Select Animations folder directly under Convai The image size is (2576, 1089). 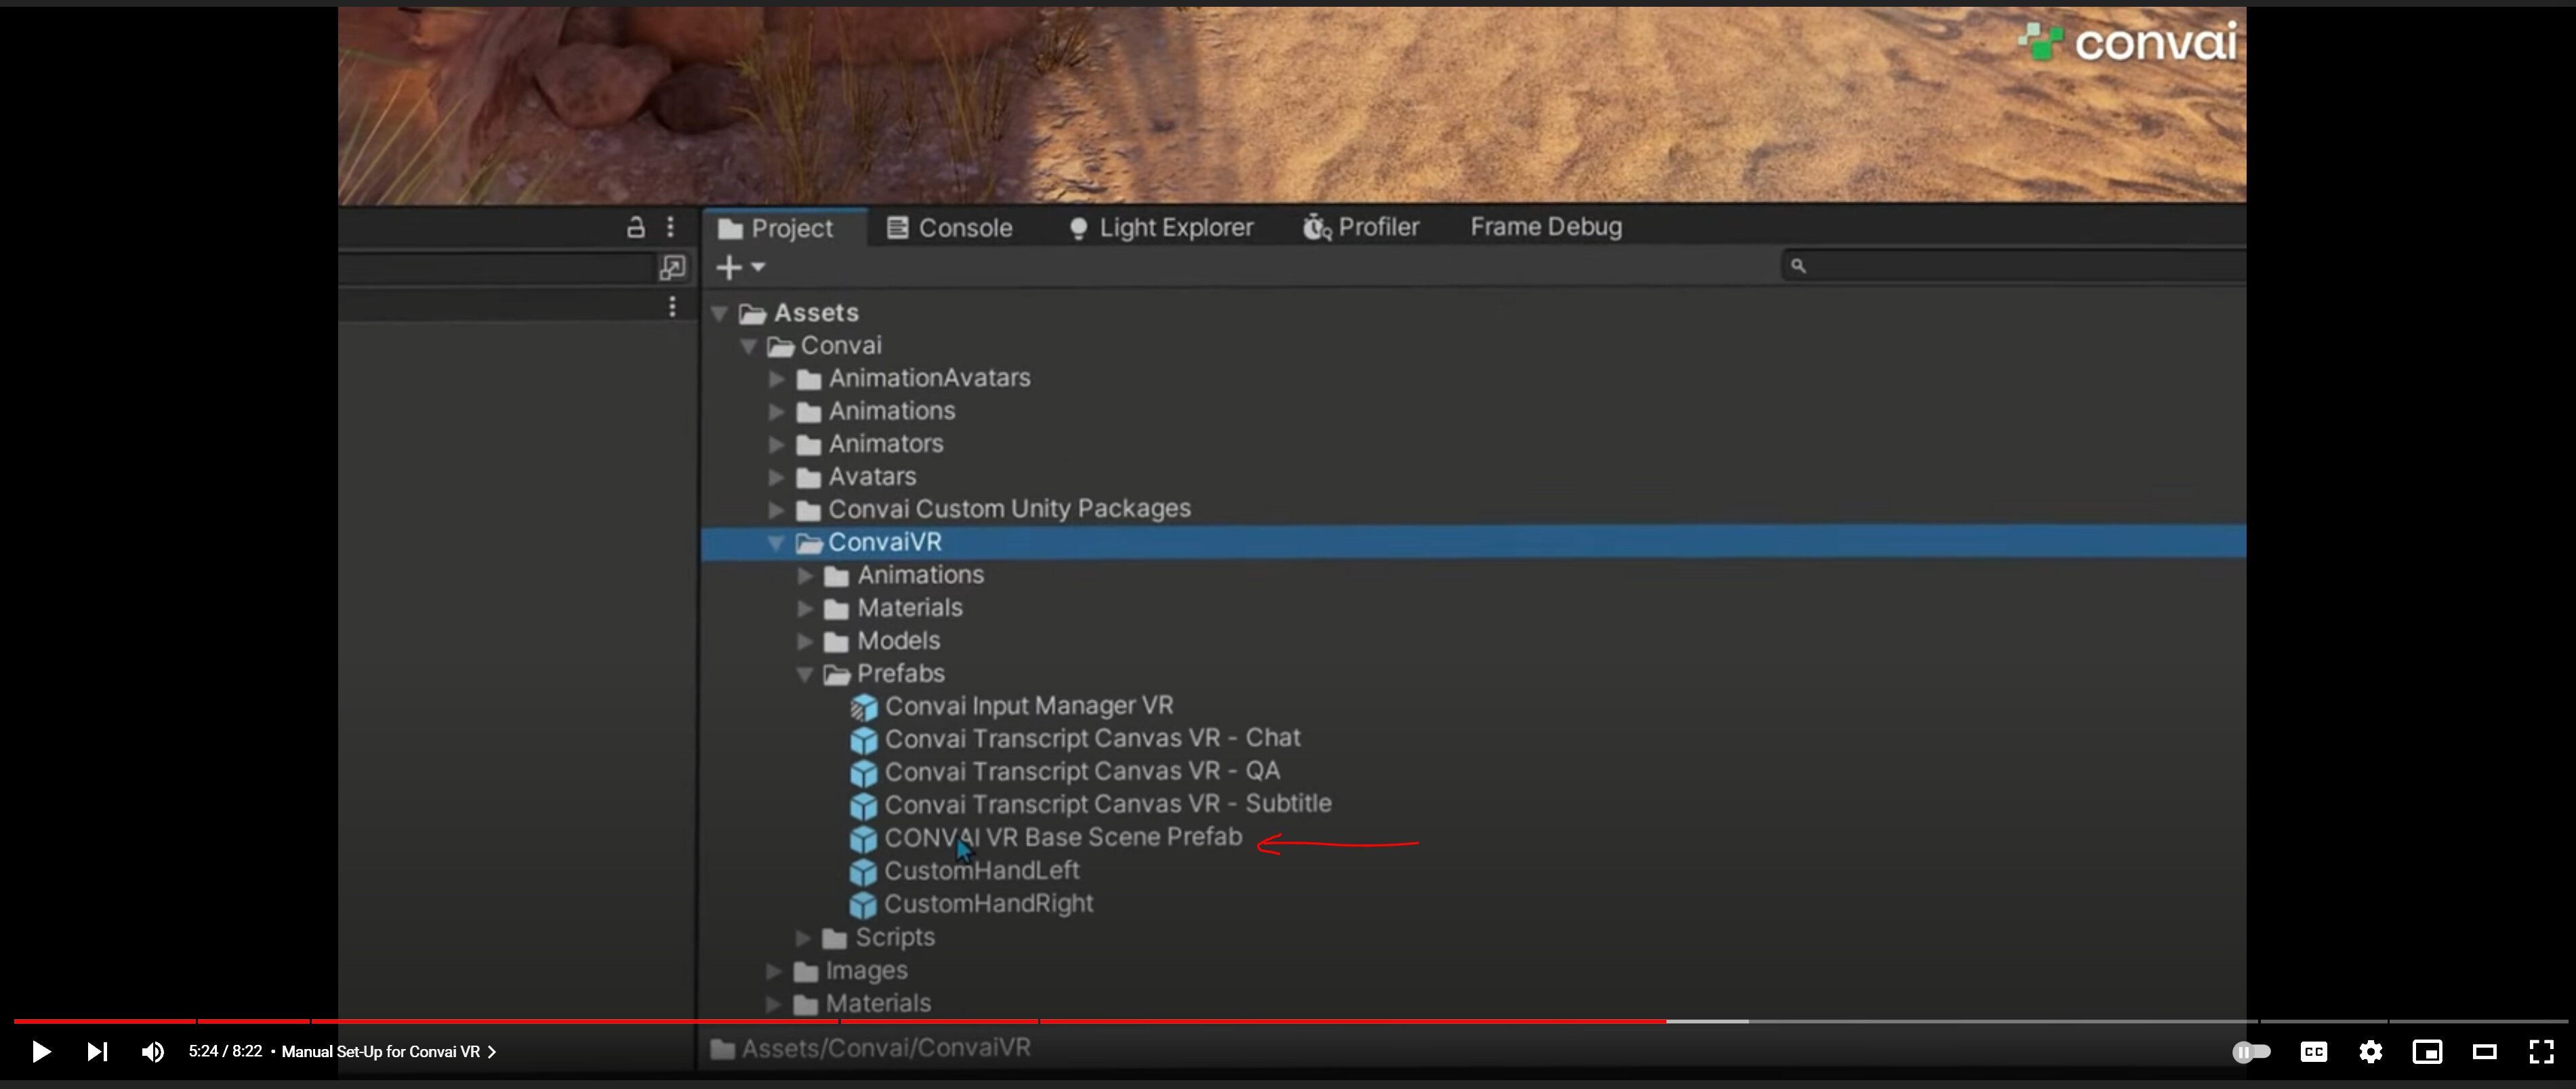891,411
